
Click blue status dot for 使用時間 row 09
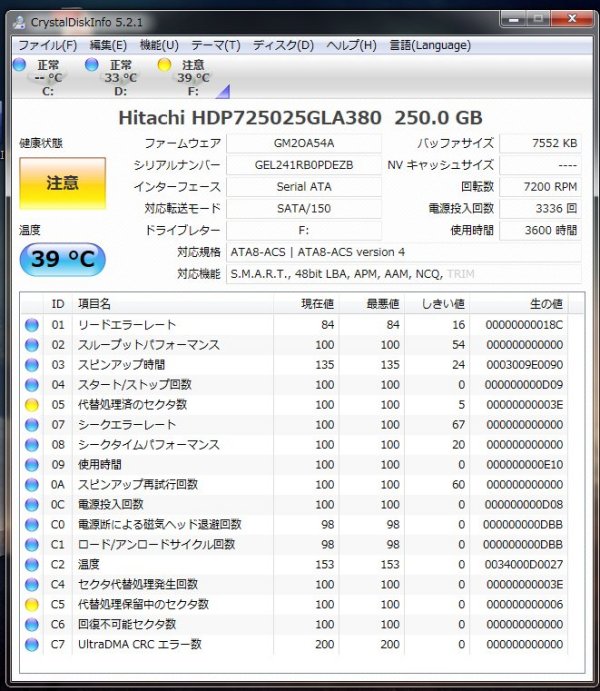click(x=32, y=465)
